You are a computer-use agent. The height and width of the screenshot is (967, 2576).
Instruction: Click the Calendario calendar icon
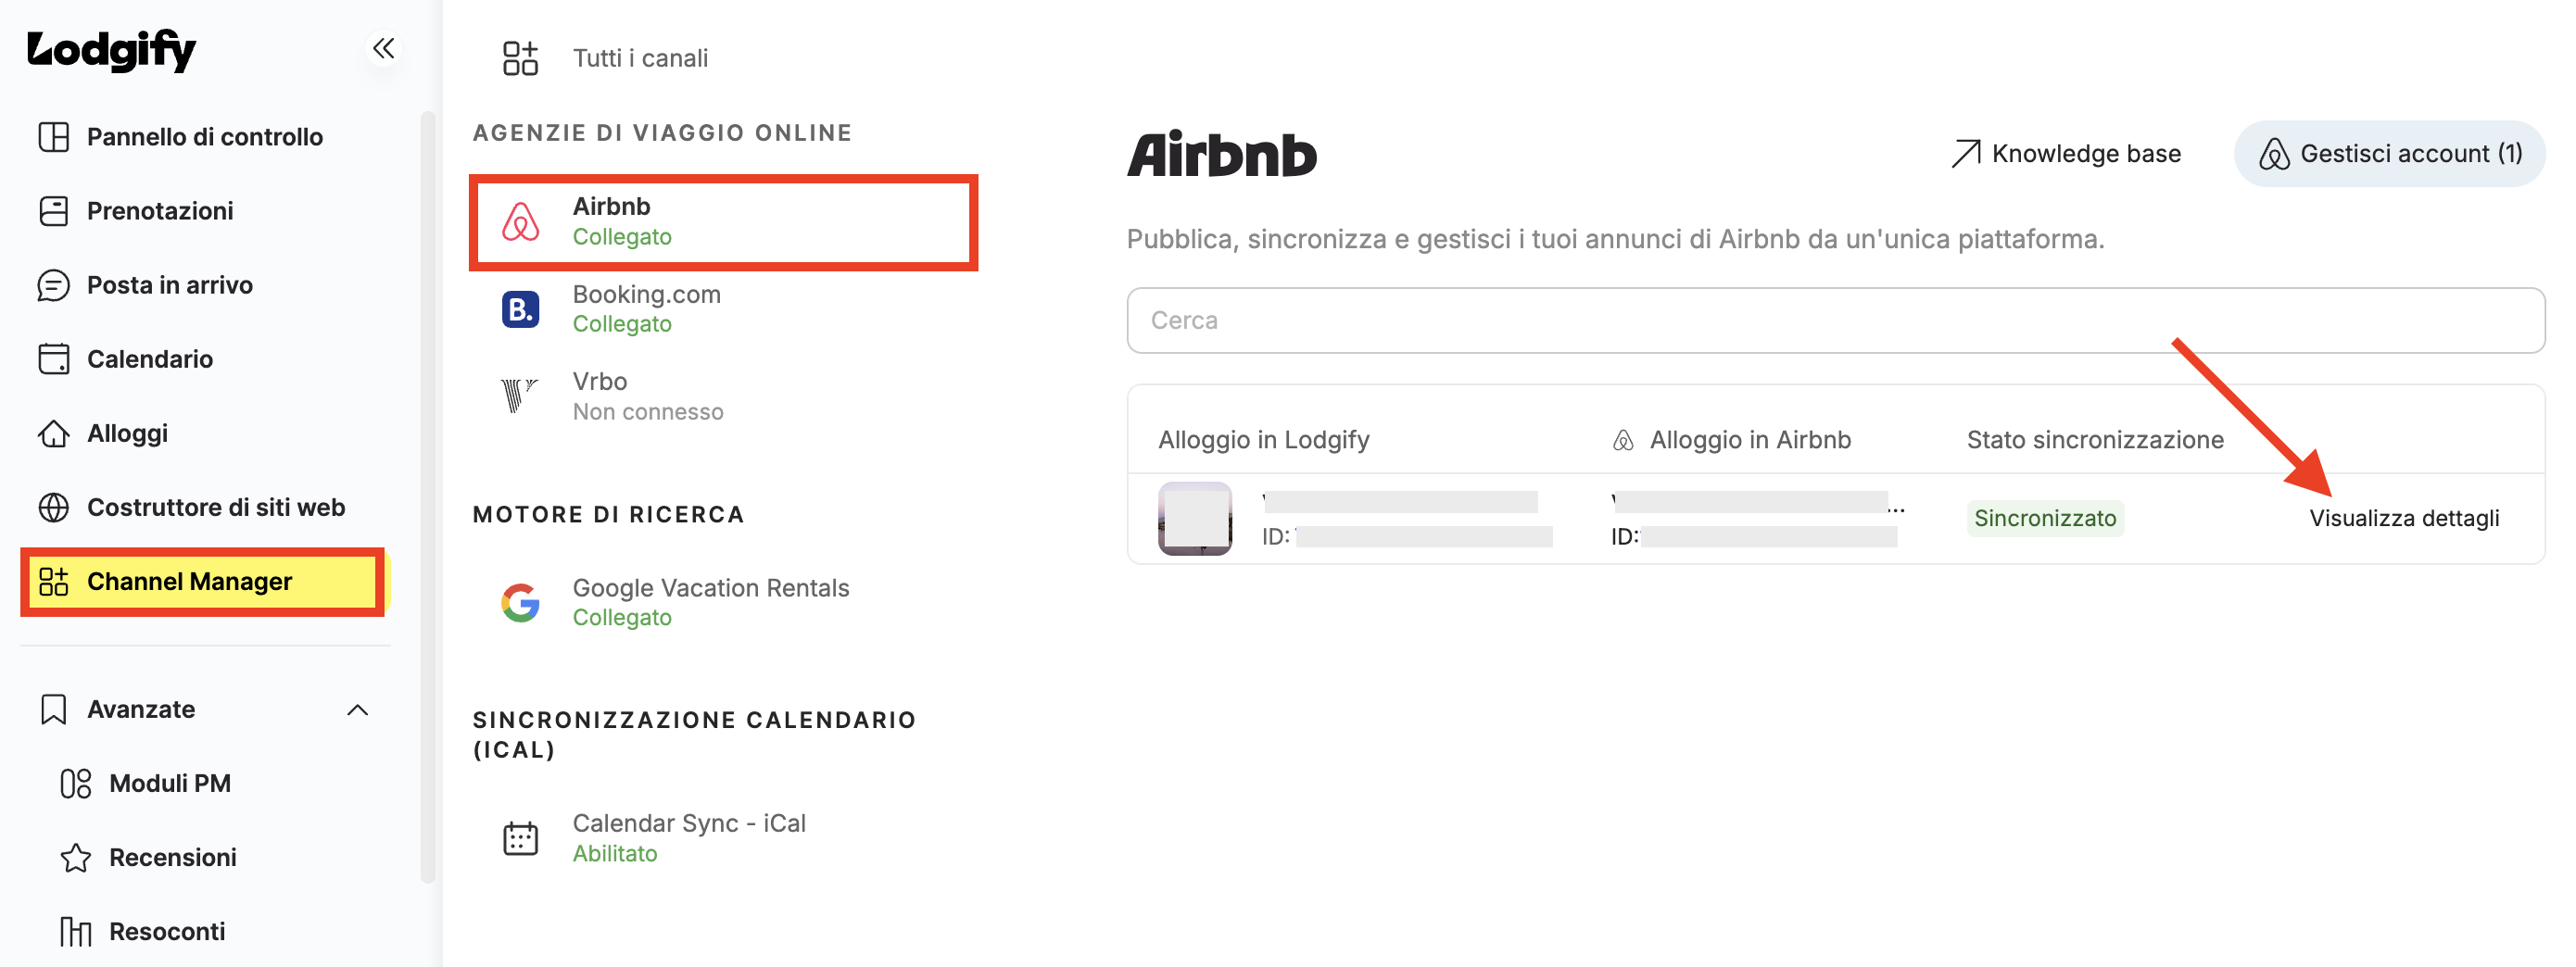(54, 359)
